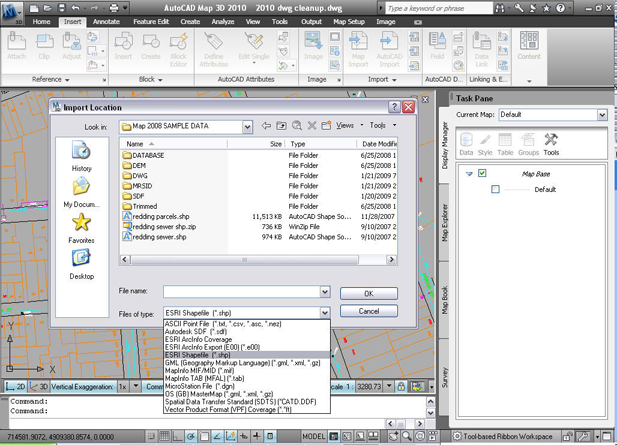
Task: Click the Insert block icon
Action: click(124, 46)
